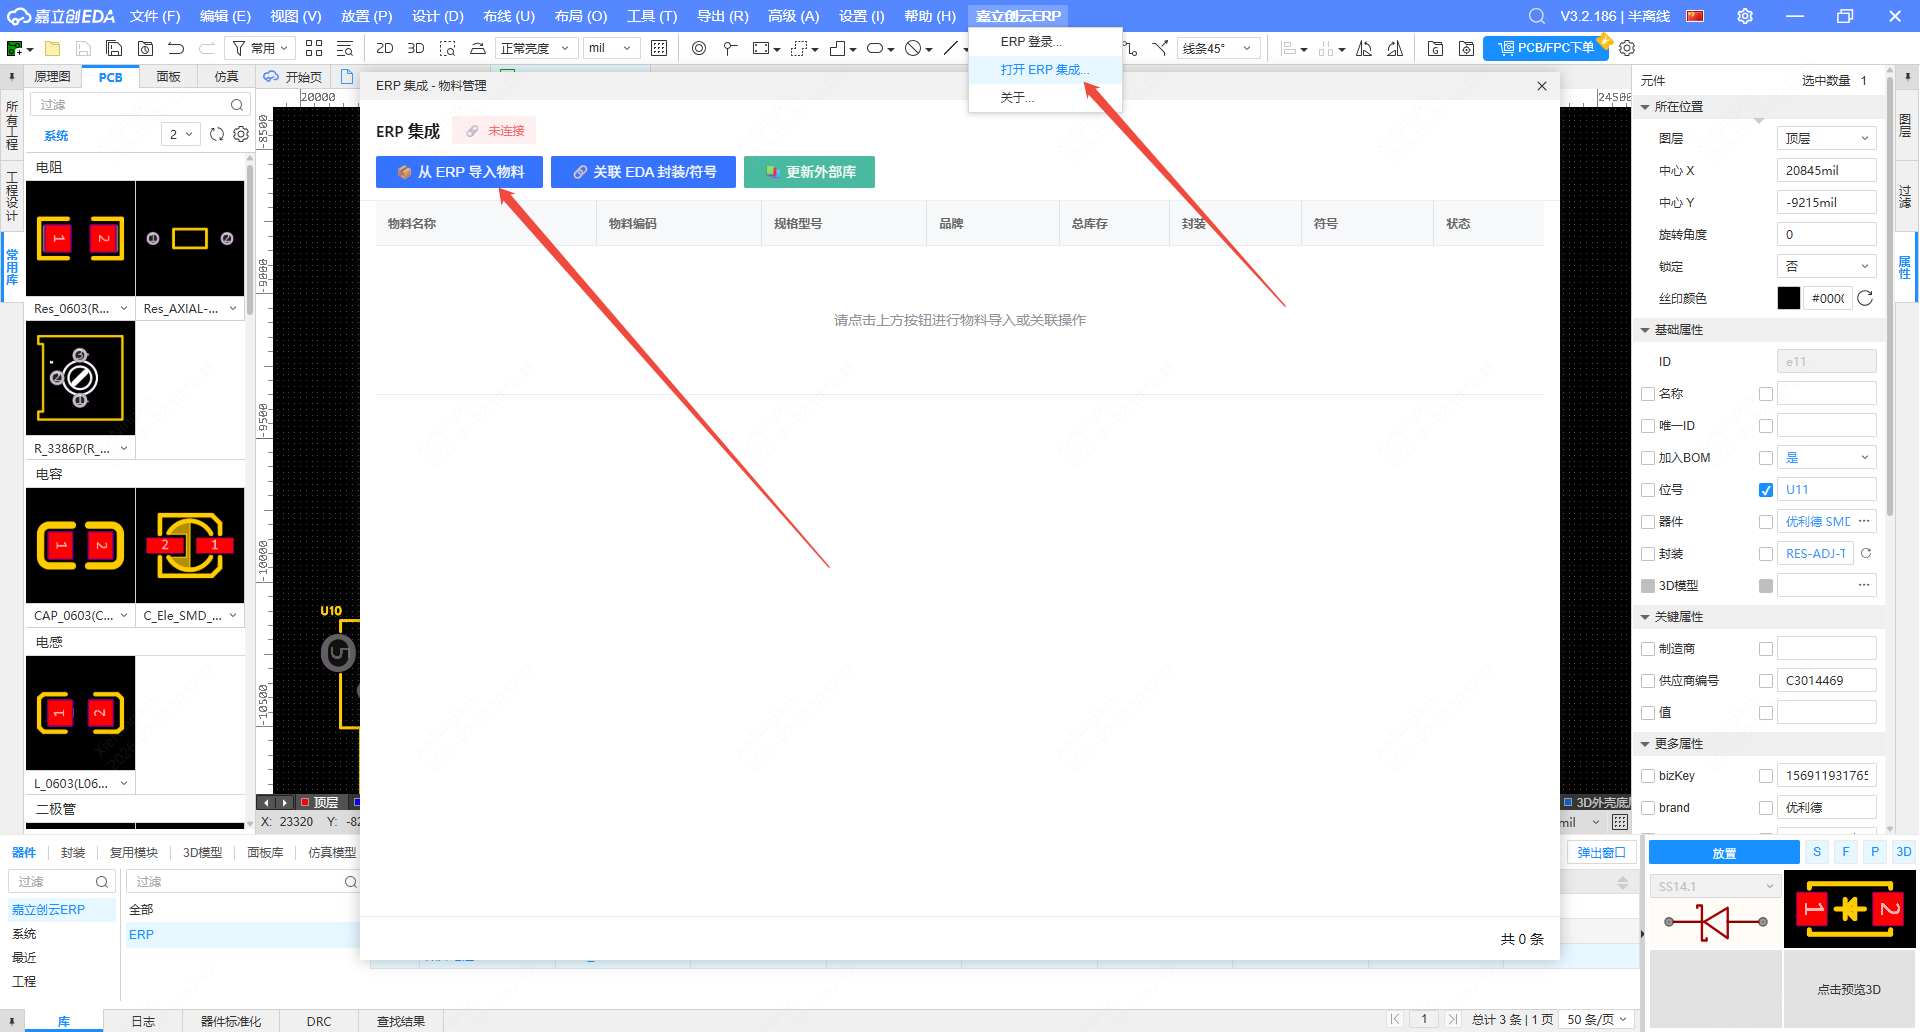The image size is (1920, 1032).
Task: Click the zoom-to-selection icon in toolbar
Action: [447, 48]
